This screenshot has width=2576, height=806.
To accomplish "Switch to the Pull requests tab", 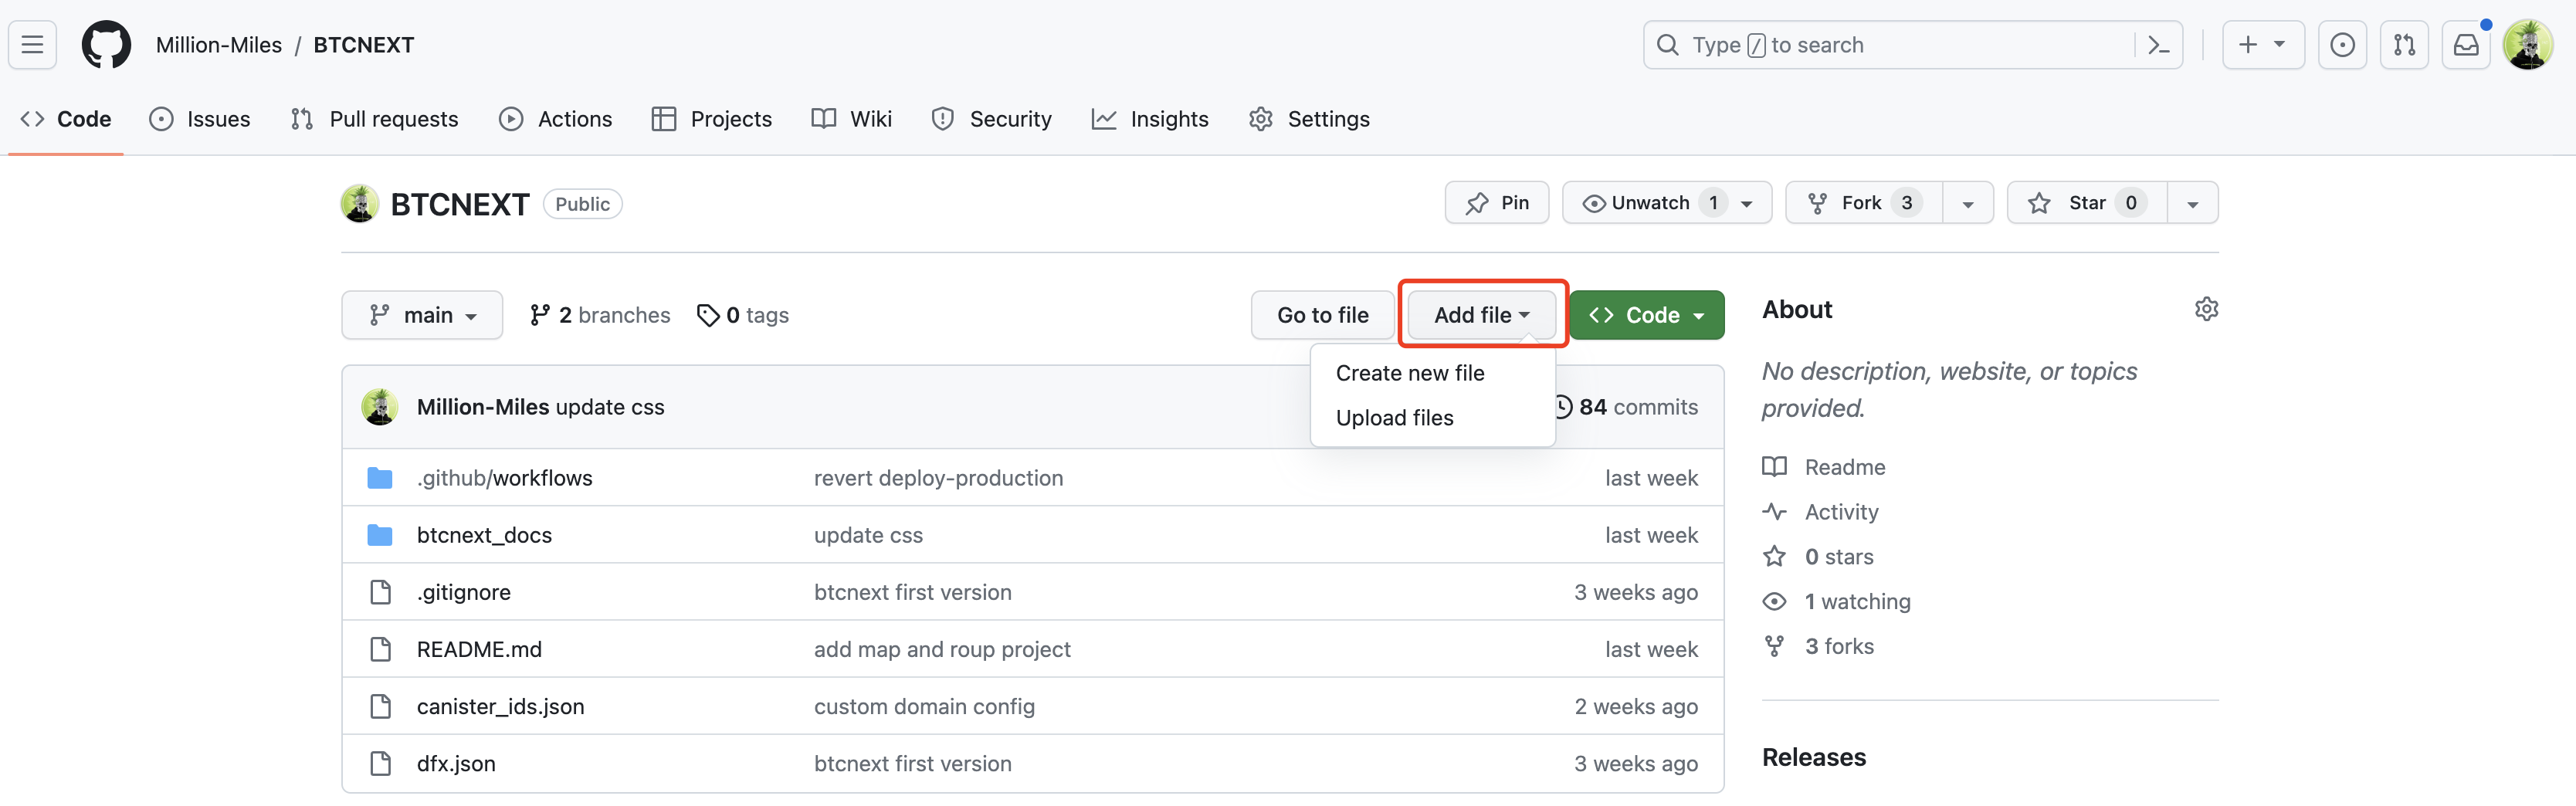I will coord(374,119).
